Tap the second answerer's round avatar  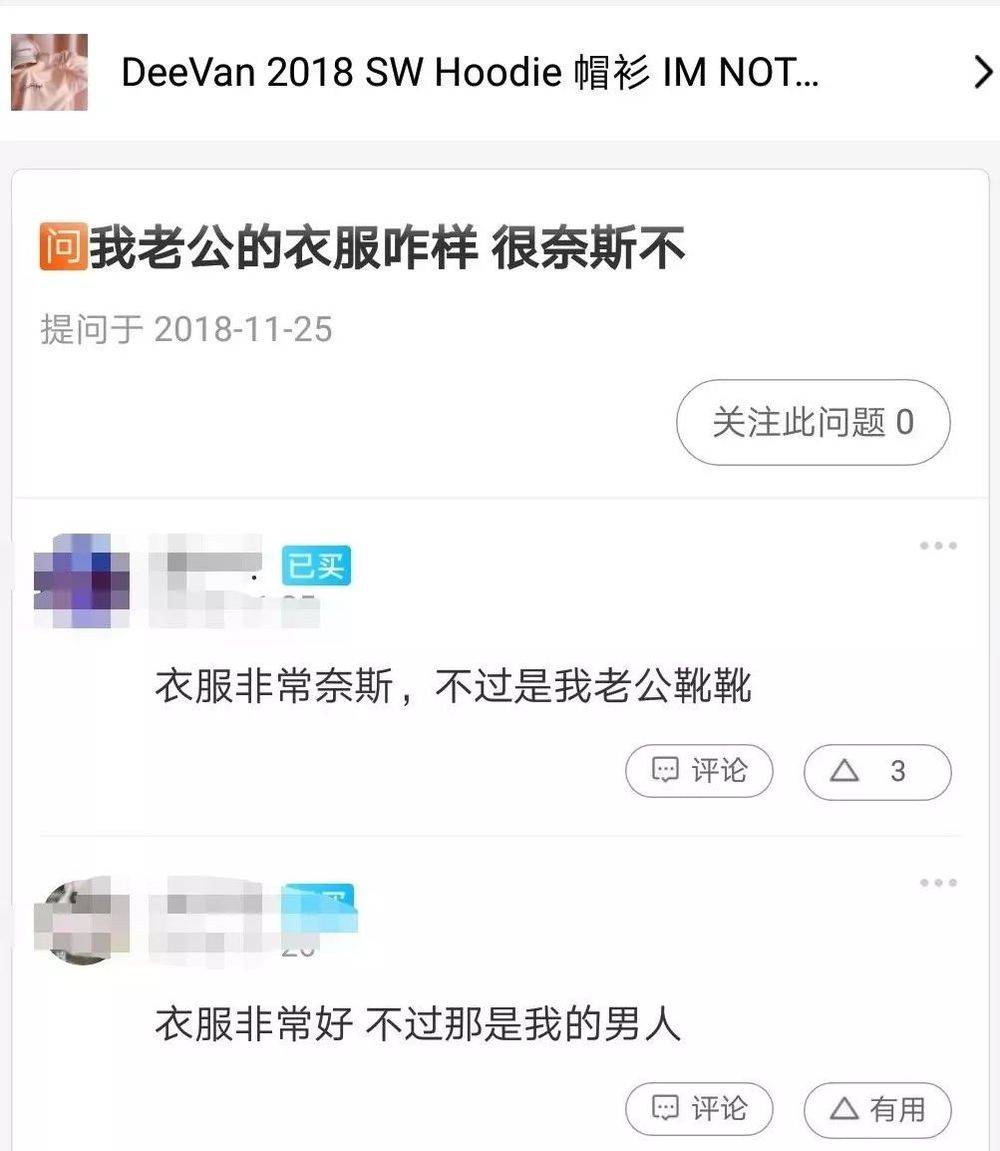click(x=81, y=921)
